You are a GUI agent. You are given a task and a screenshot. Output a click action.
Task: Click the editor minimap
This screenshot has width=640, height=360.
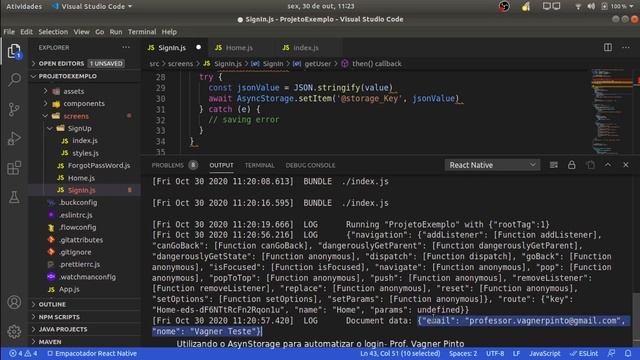[611, 112]
